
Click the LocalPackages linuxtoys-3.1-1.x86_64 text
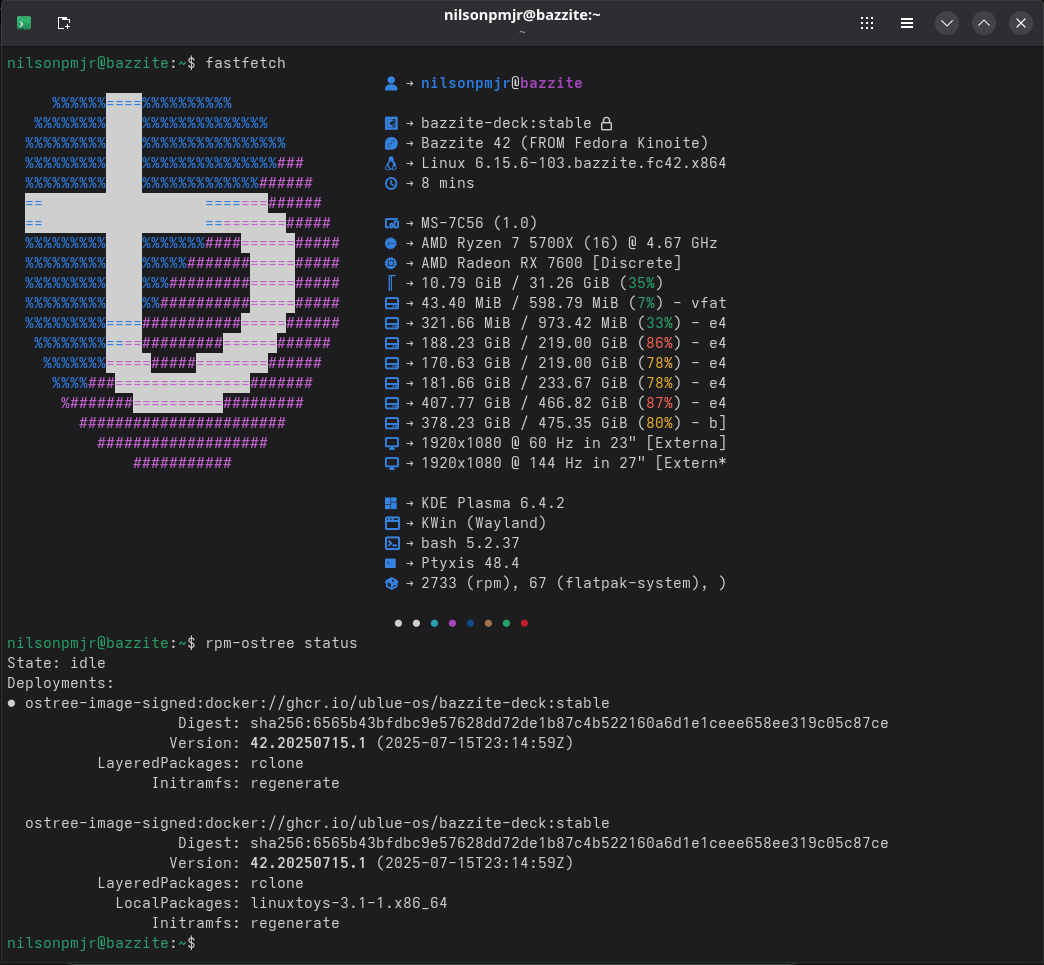tap(281, 903)
